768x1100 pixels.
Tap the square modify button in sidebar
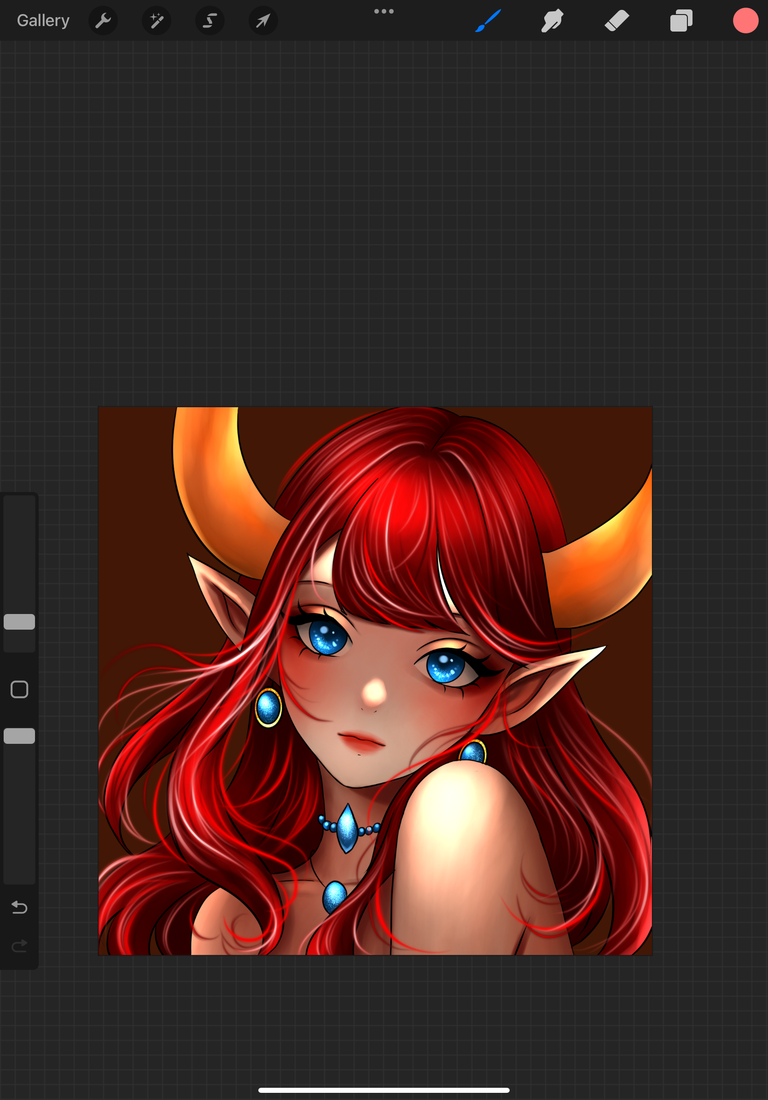(20, 690)
